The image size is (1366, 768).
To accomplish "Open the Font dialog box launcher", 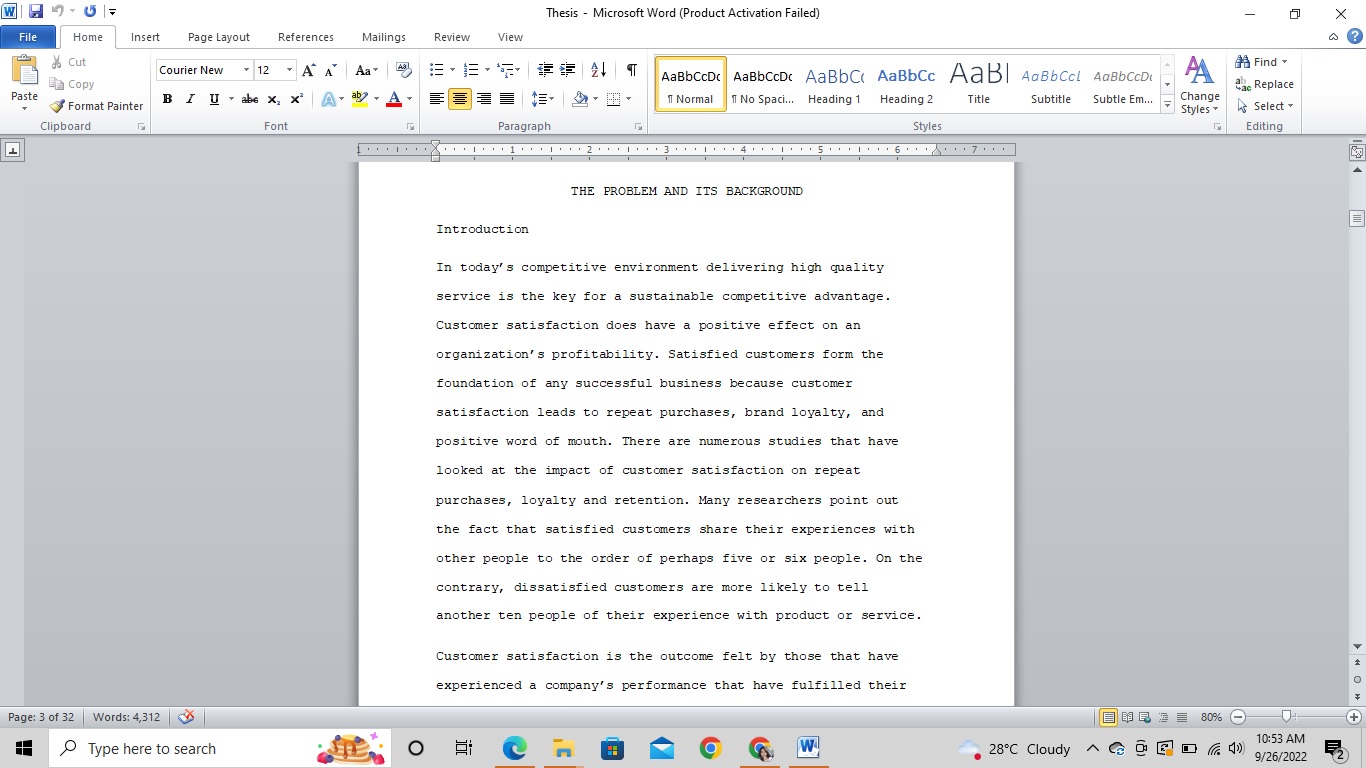I will [410, 127].
